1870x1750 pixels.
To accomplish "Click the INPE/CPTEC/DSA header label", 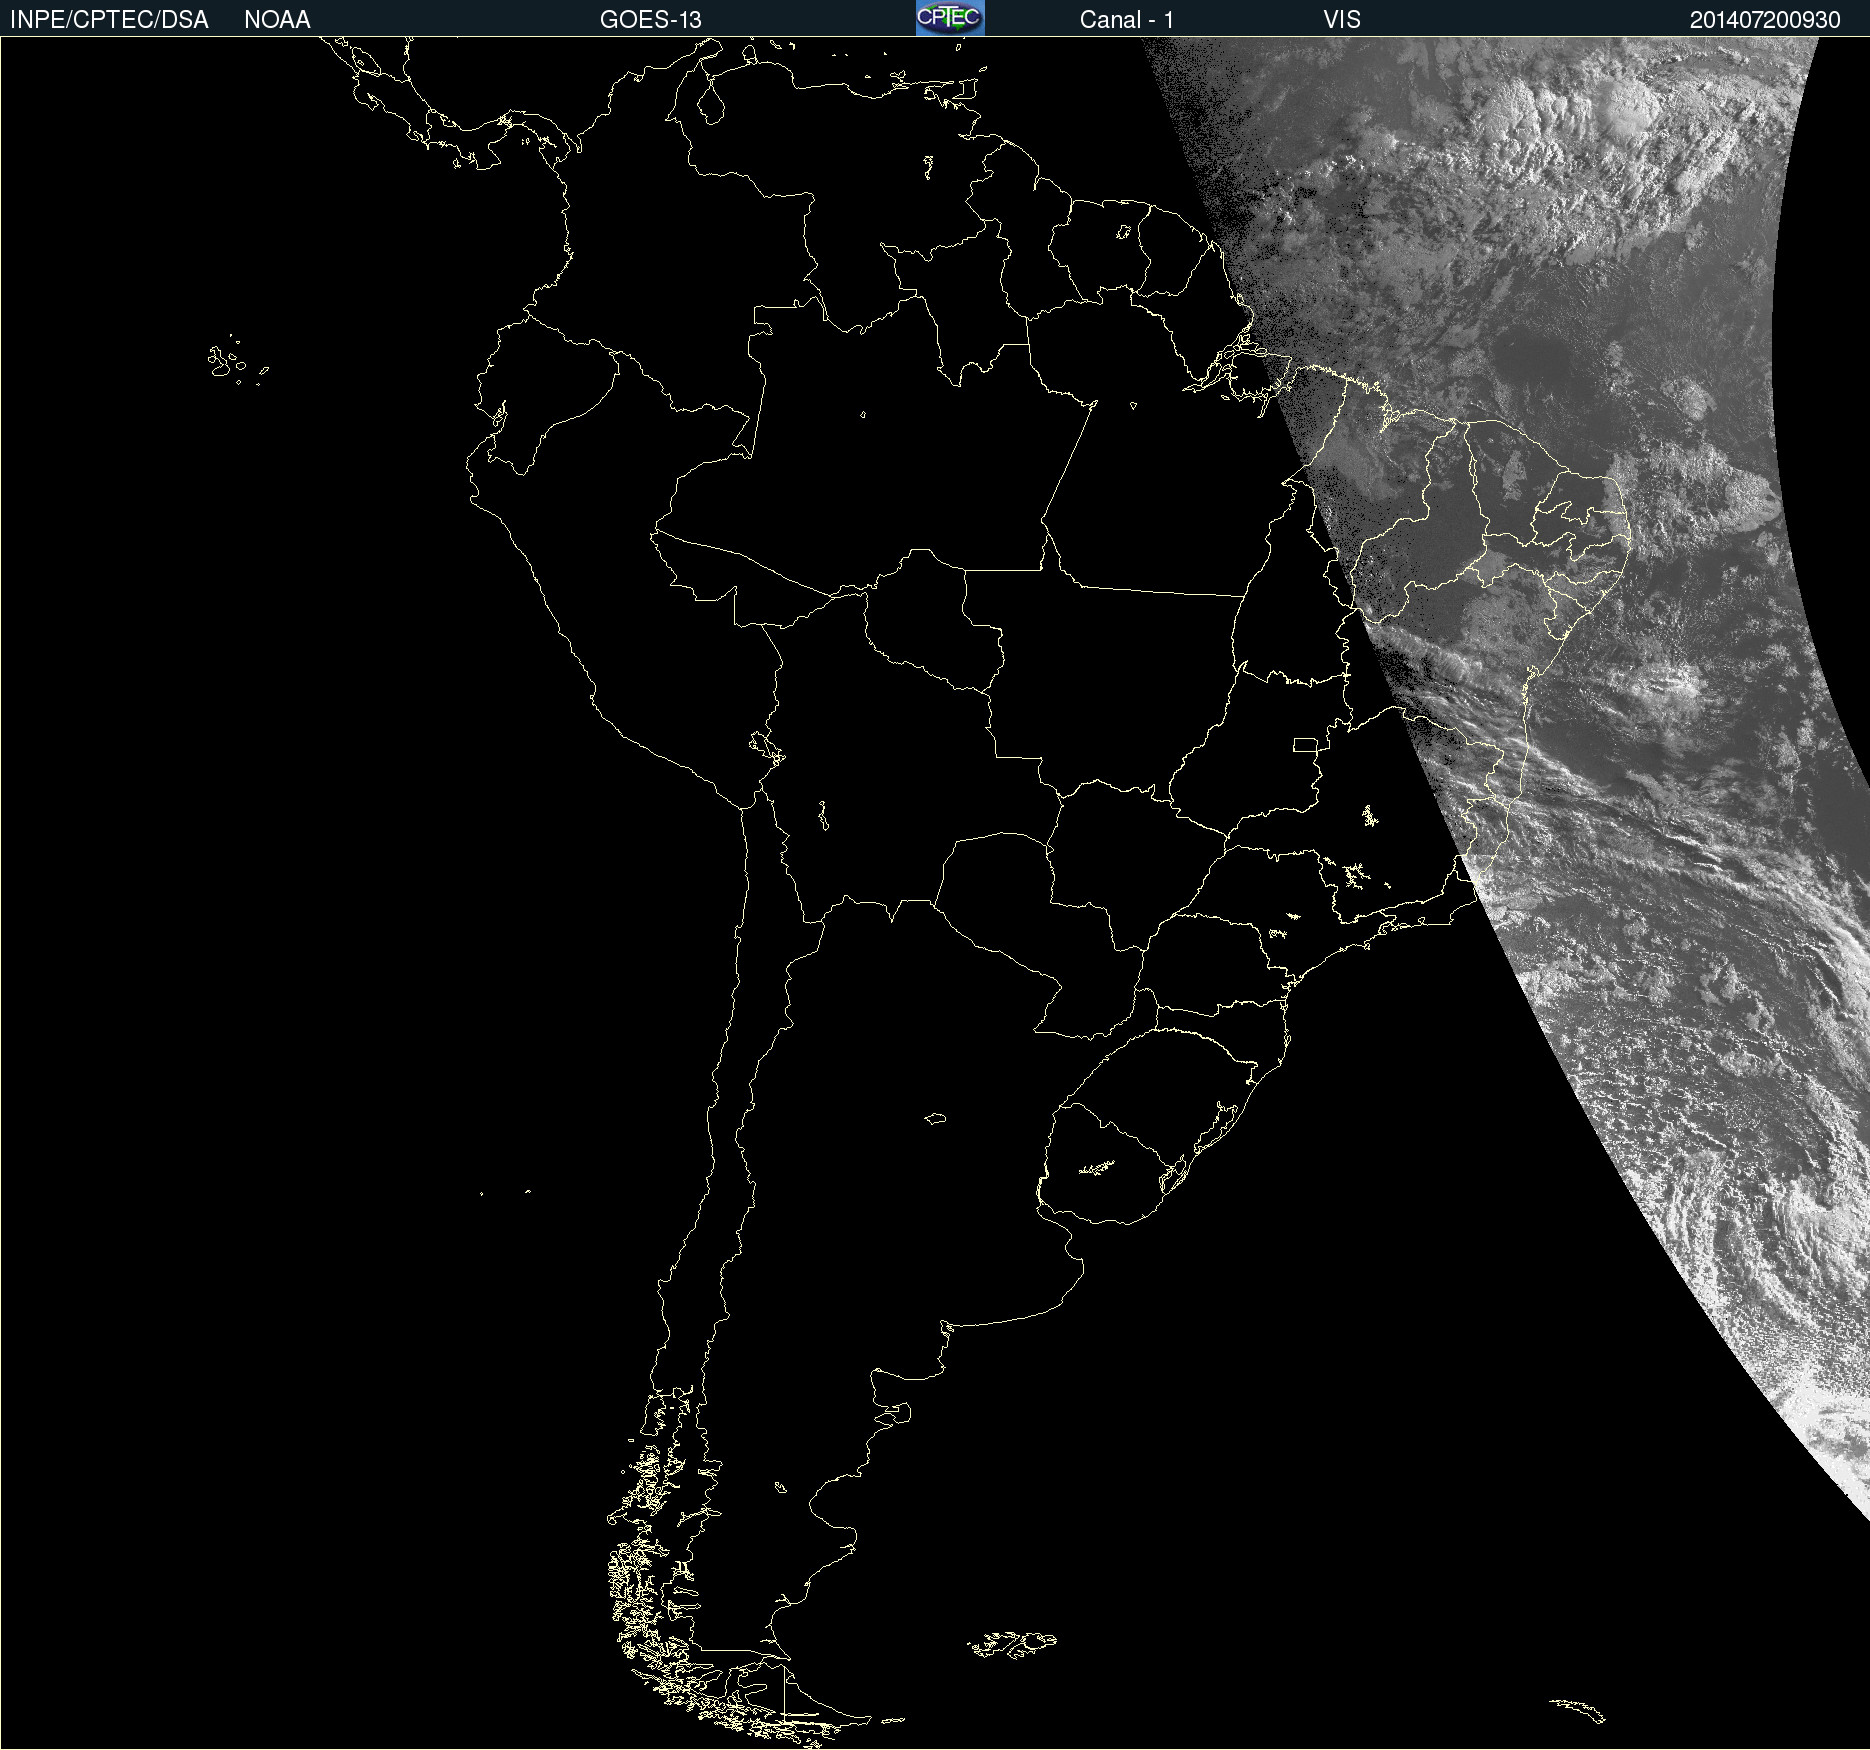I will 109,20.
